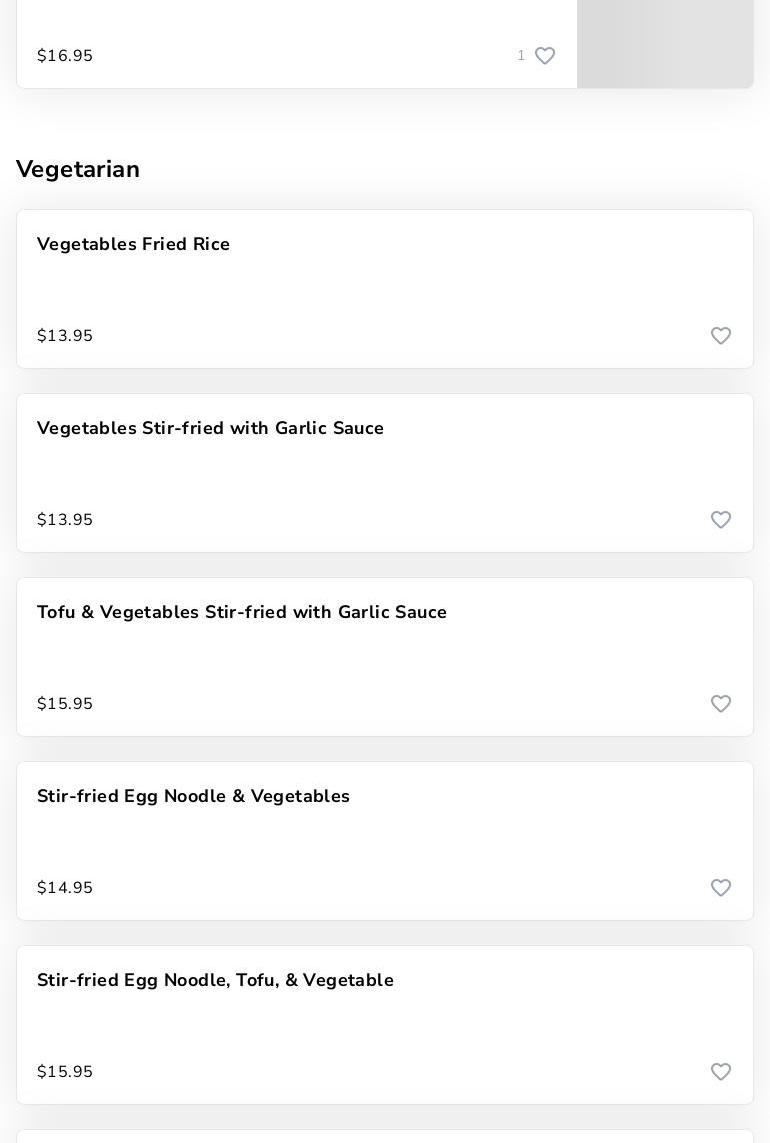Image resolution: width=770 pixels, height=1143 pixels.
Task: Select Tofu & Vegetables Stir-fried with Garlic Sauce
Action: [x=241, y=613]
